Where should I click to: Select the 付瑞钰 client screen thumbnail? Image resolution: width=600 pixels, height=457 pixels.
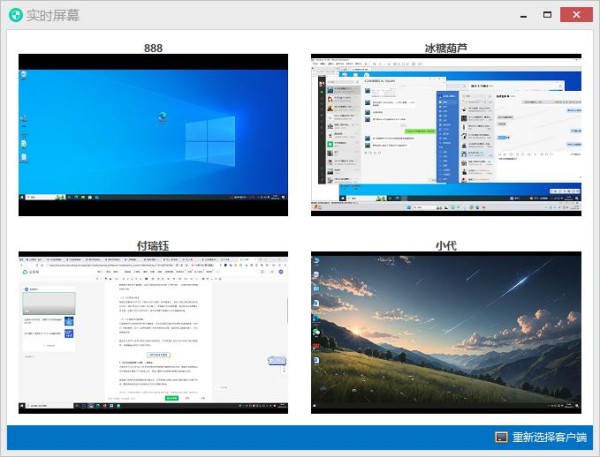(153, 332)
